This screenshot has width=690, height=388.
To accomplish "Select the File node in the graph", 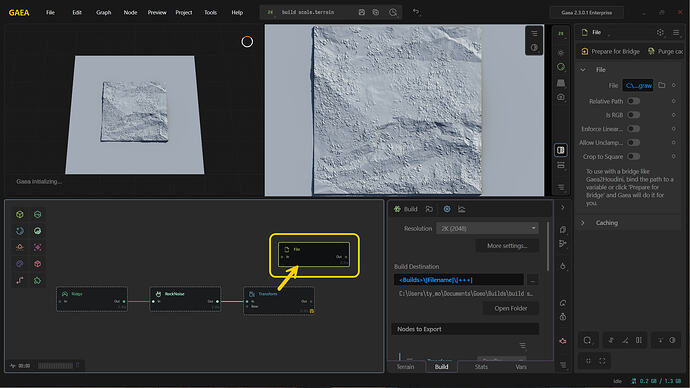I will click(x=314, y=254).
